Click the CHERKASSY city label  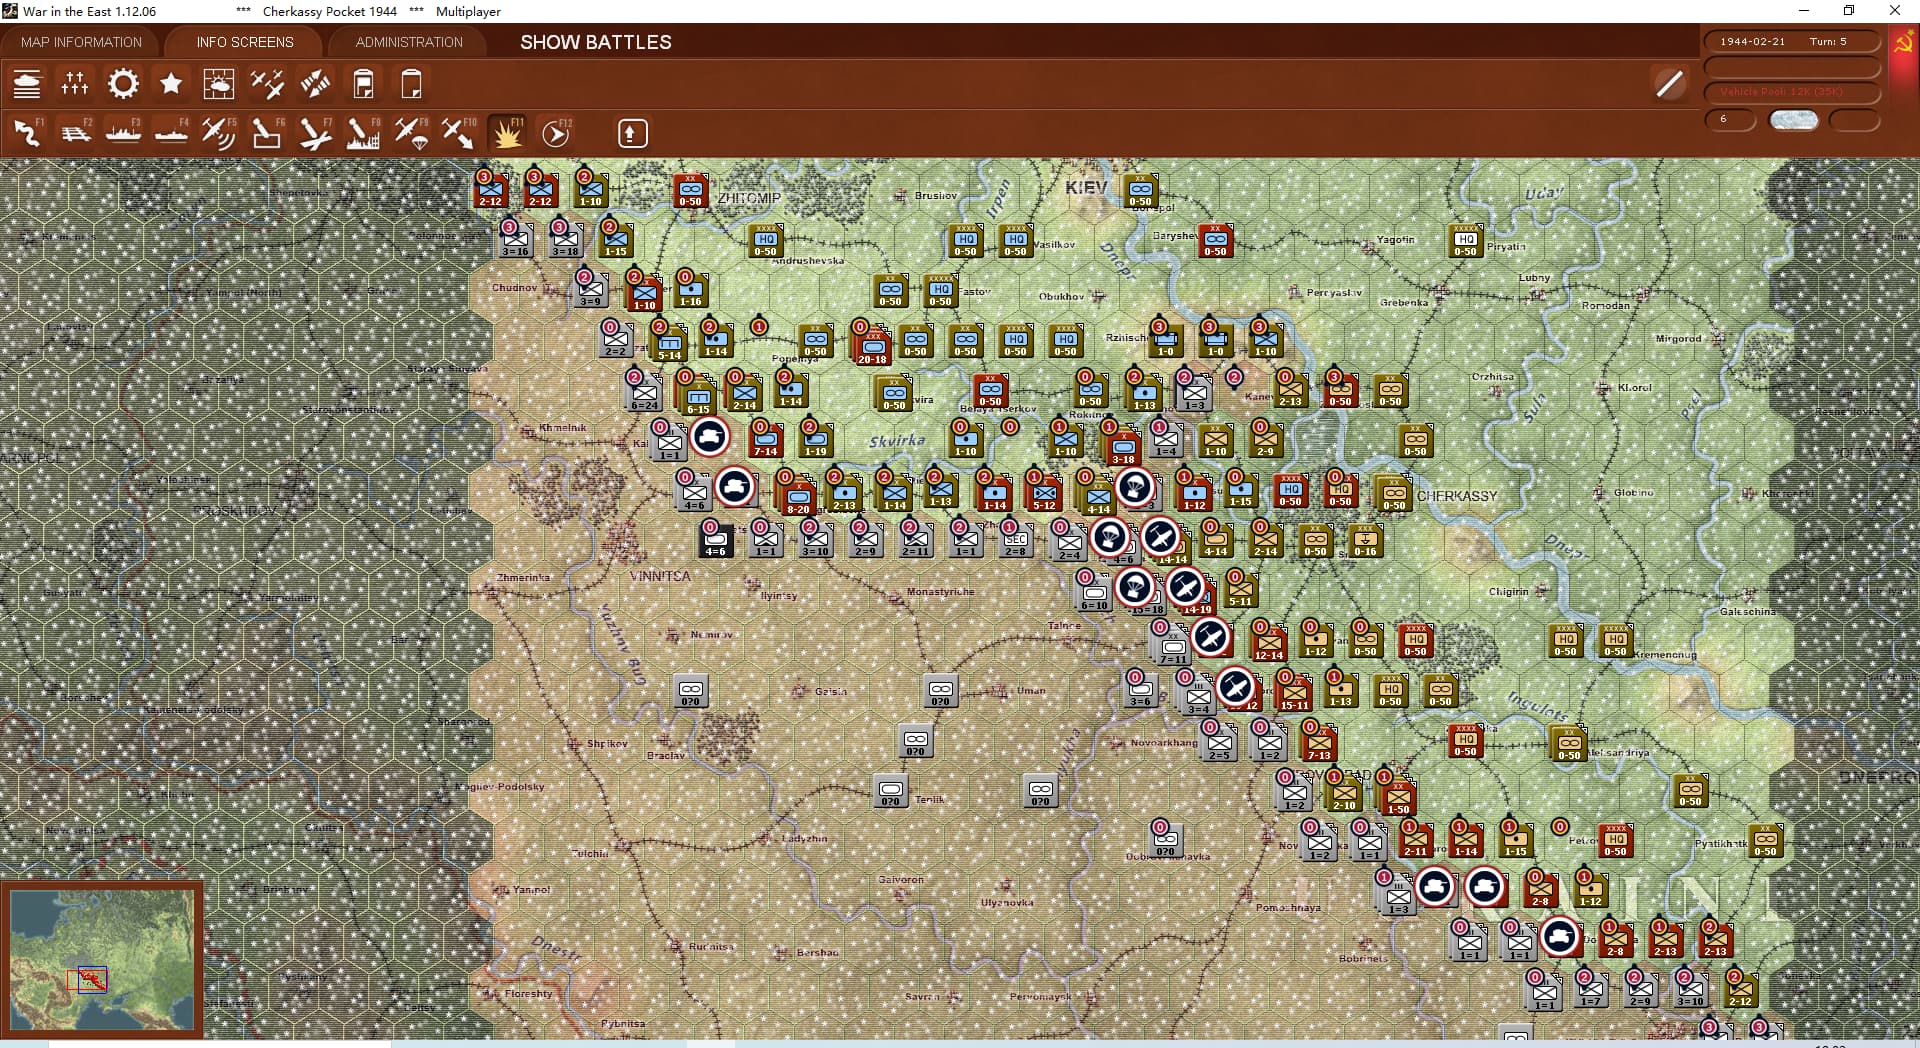pos(1457,496)
